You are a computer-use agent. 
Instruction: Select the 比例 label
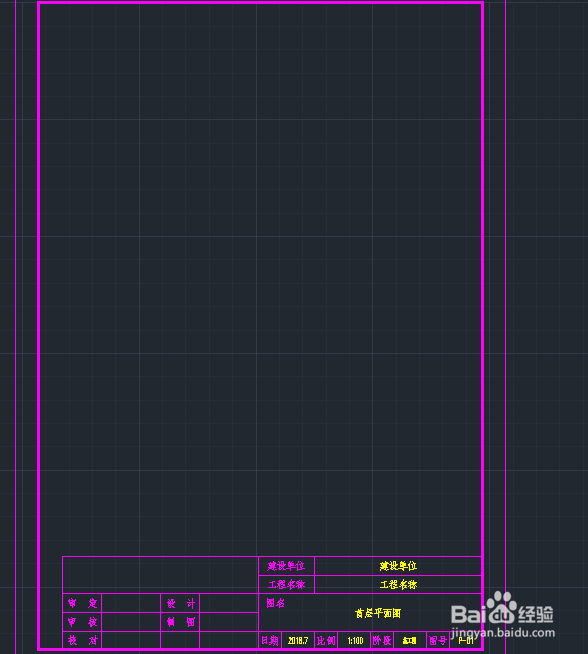tap(326, 641)
